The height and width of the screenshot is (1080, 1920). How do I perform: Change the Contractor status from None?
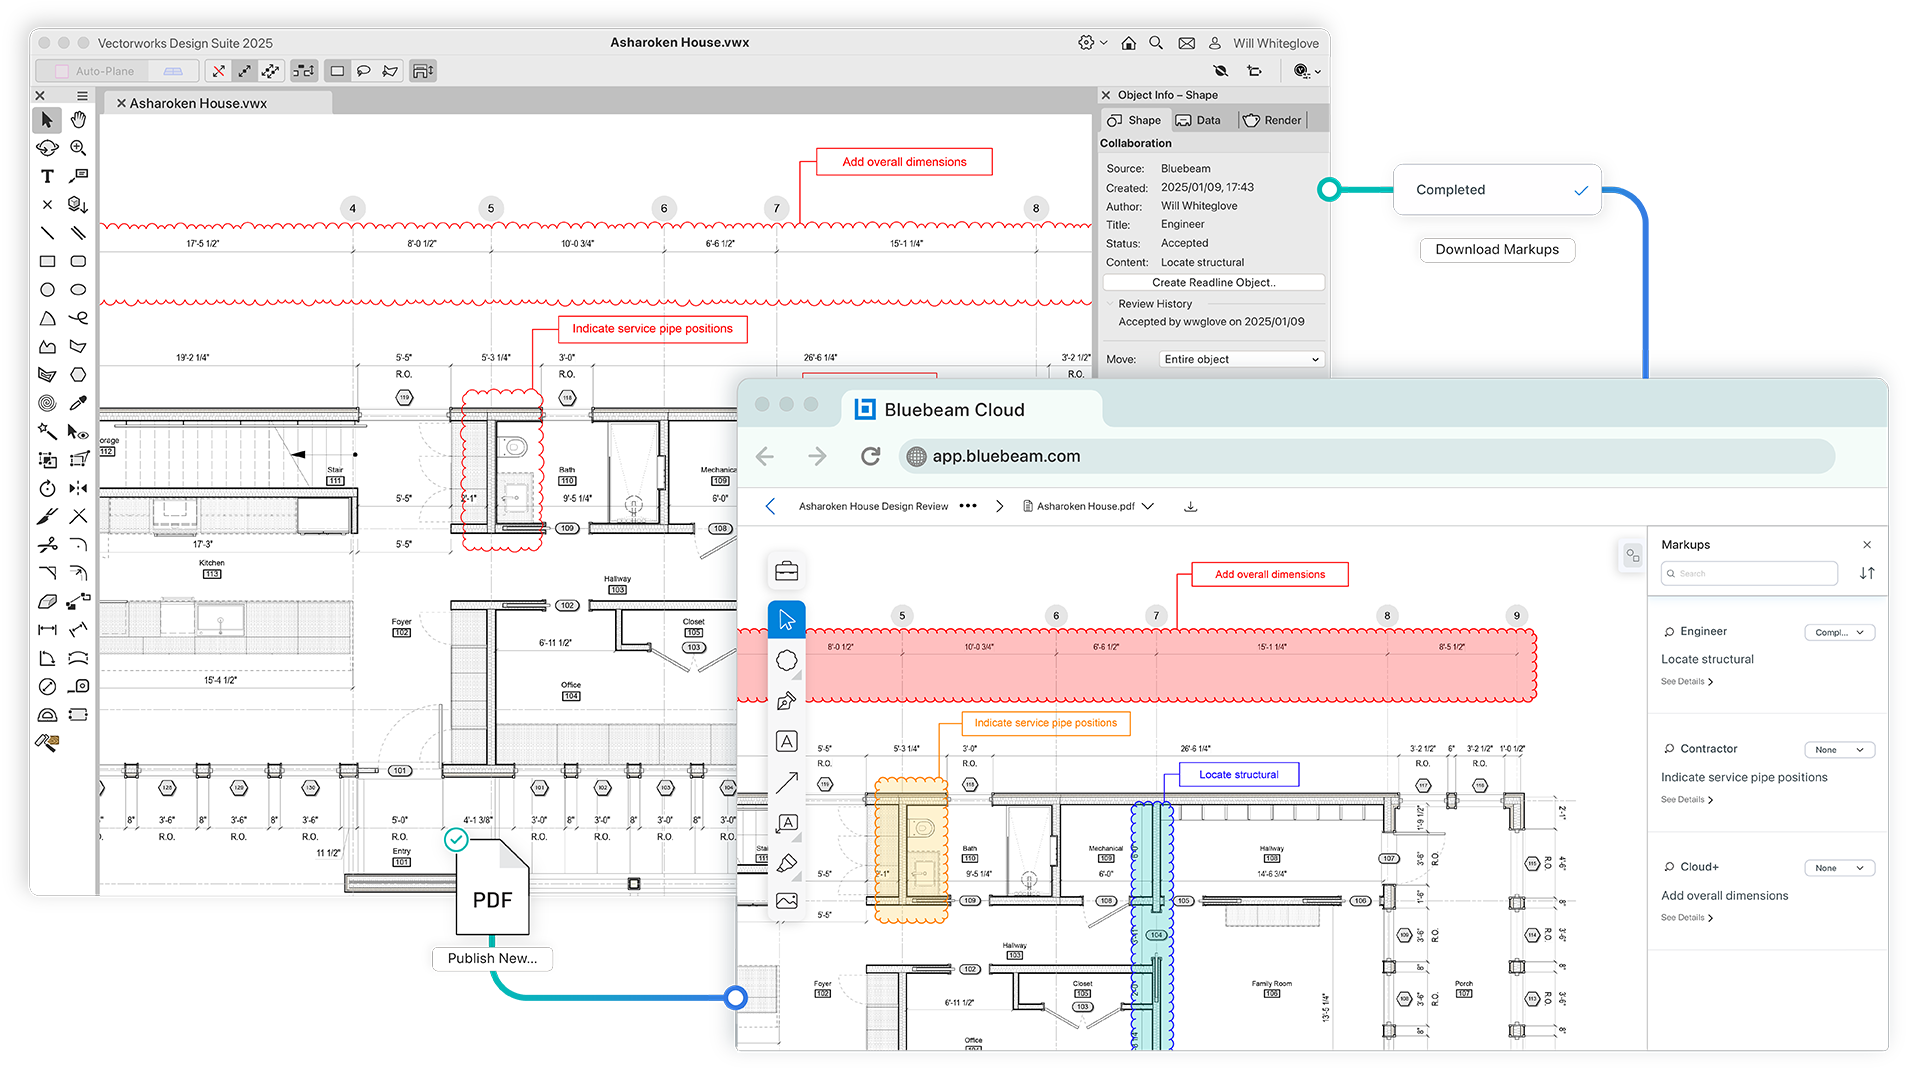pos(1839,749)
